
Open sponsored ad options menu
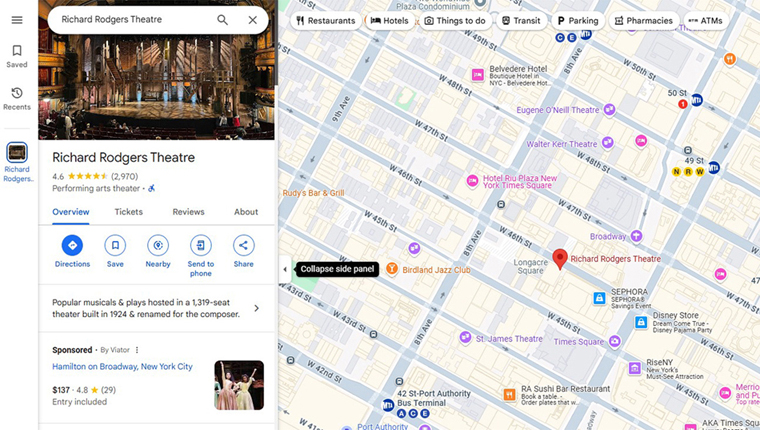click(x=137, y=350)
